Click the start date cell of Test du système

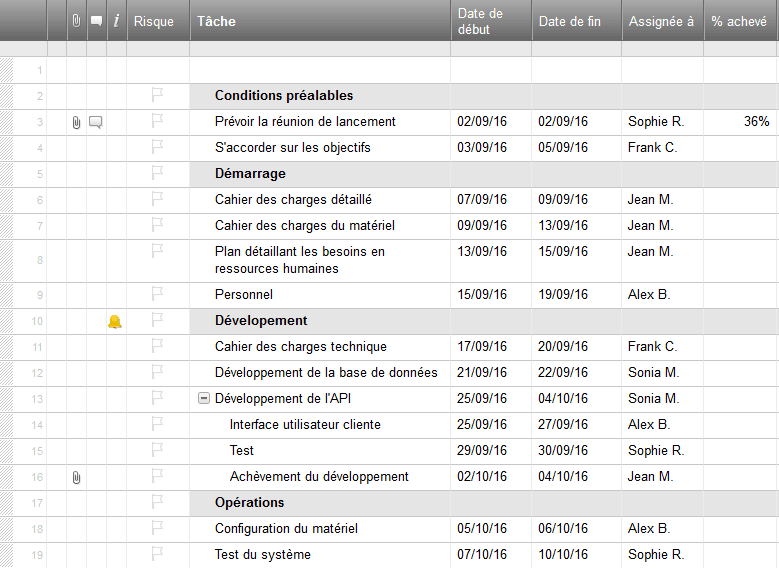click(x=491, y=555)
